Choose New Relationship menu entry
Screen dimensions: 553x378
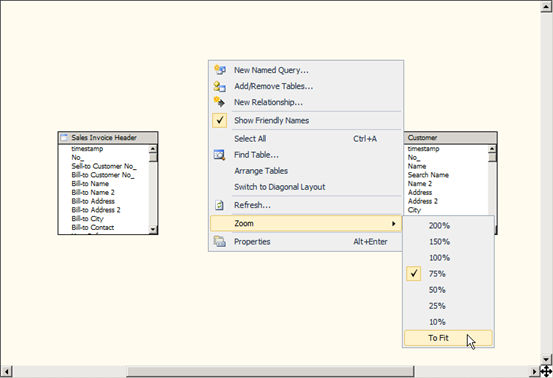tap(306, 102)
